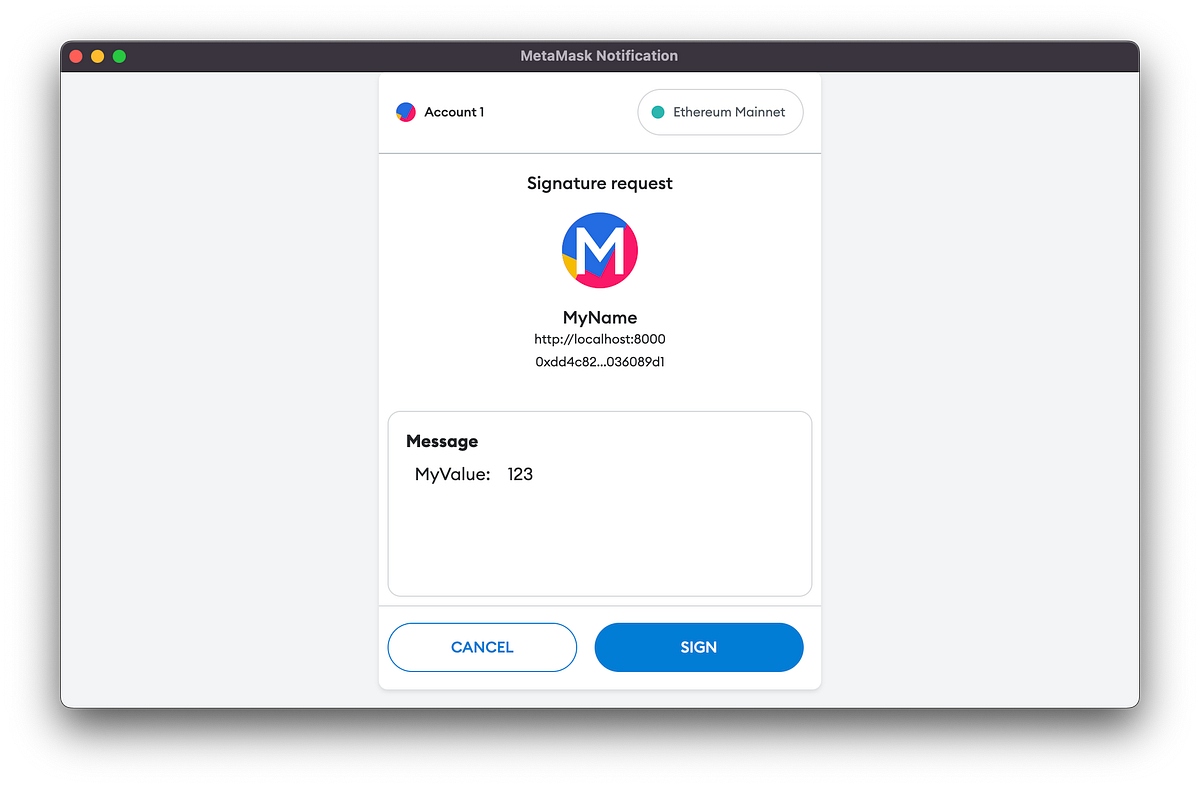This screenshot has height=788, width=1200.
Task: Click the MyName site title
Action: 599,317
